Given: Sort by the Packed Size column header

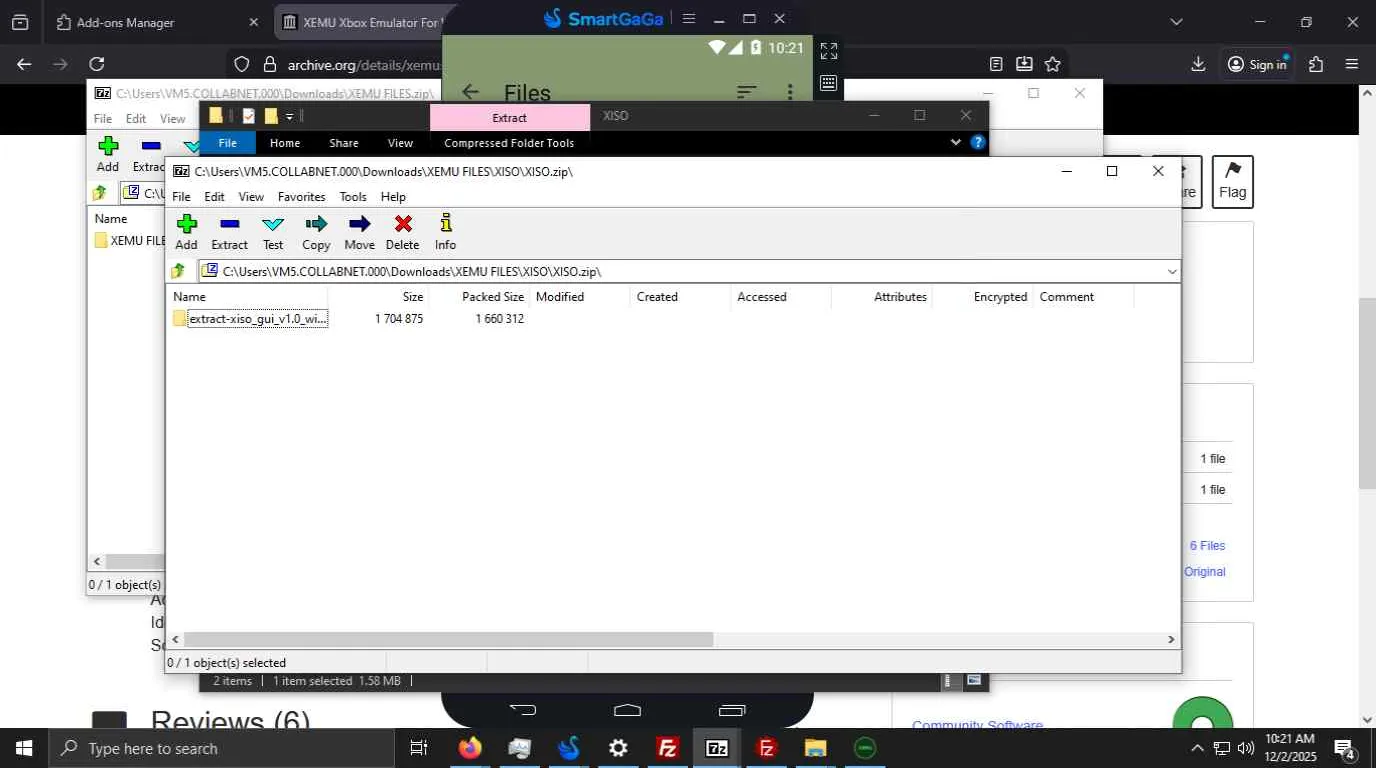Looking at the screenshot, I should point(479,297).
